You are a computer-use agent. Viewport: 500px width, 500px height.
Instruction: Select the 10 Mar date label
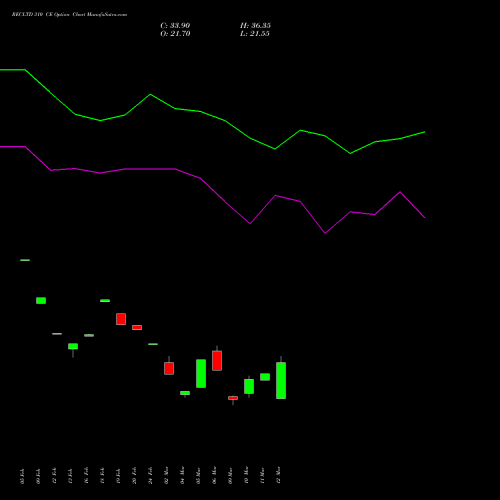click(246, 475)
